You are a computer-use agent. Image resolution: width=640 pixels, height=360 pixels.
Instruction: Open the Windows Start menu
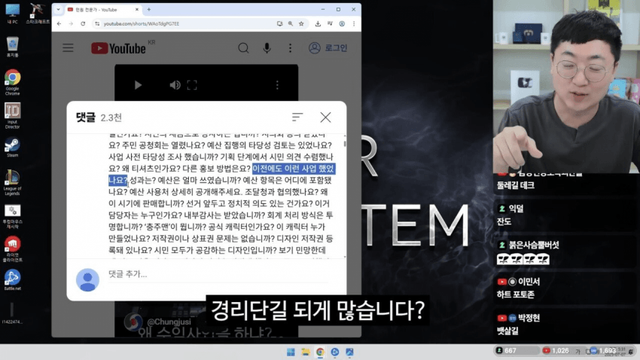pos(291,352)
